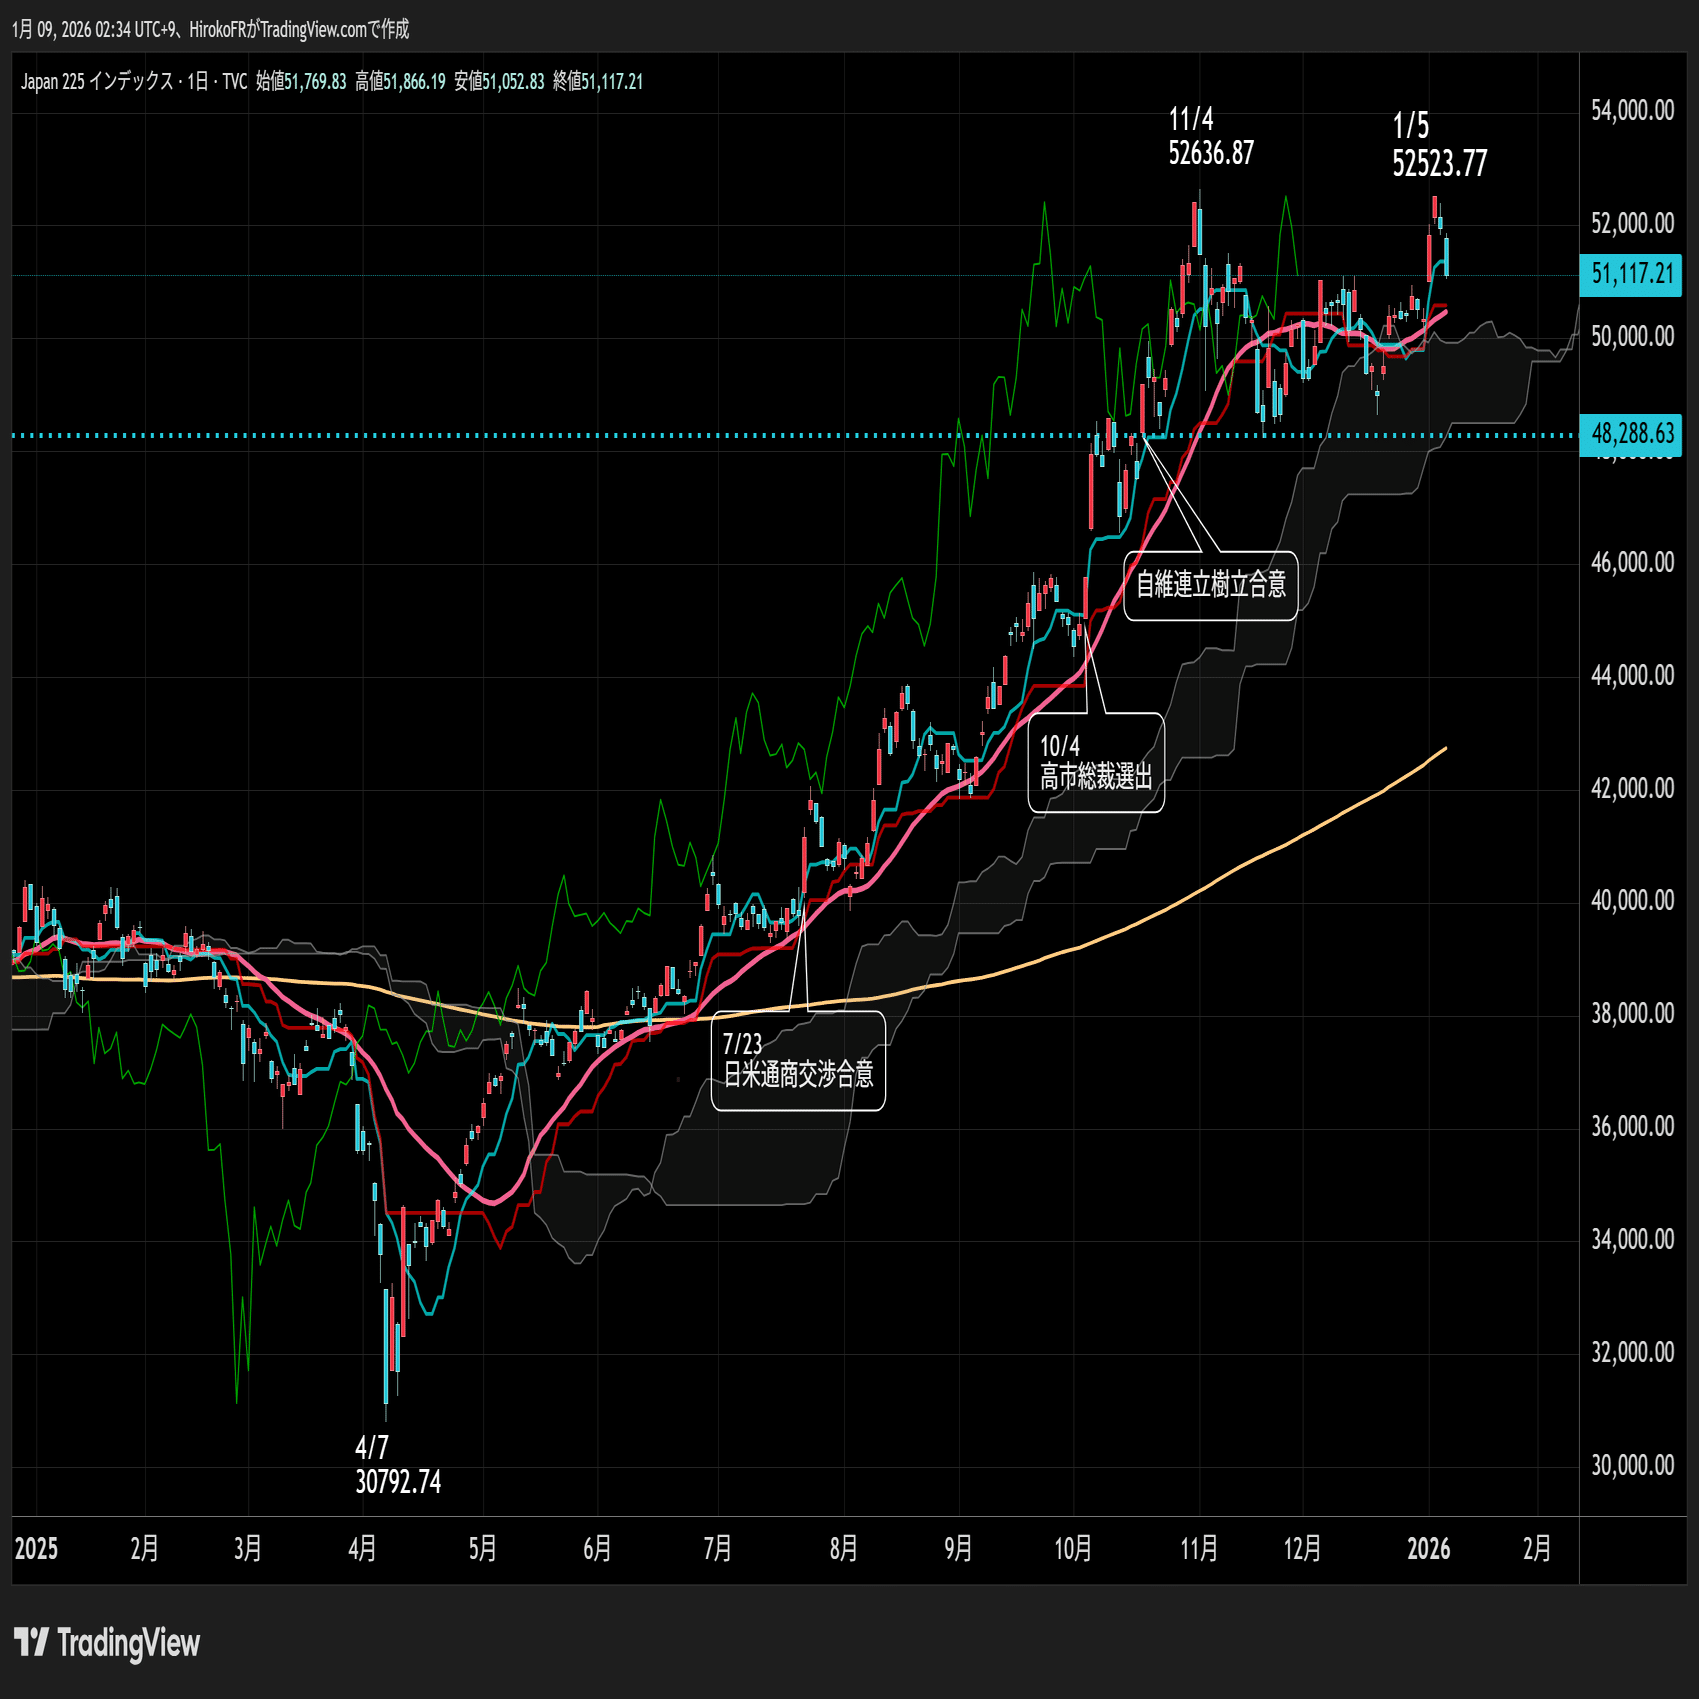This screenshot has width=1699, height=1699.
Task: Click the 32,000.00 price axis label
Action: [1632, 1353]
